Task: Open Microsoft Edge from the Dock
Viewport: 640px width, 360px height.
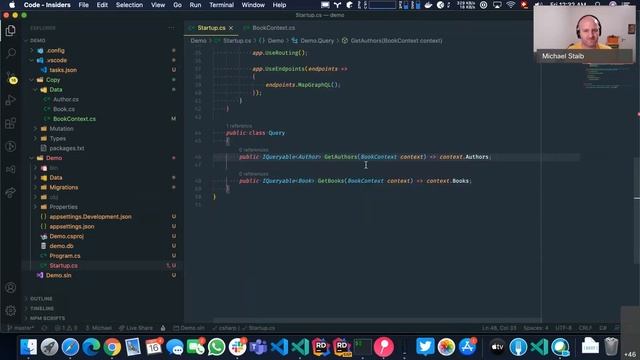Action: 91,347
